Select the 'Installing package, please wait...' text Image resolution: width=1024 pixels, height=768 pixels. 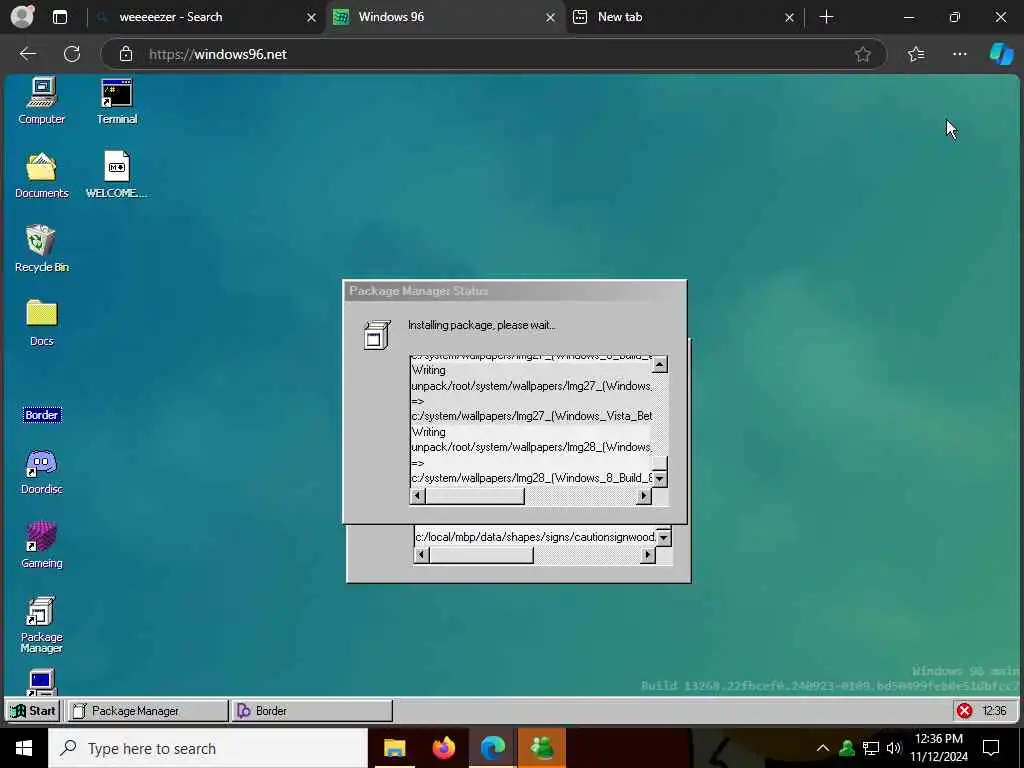(x=481, y=325)
